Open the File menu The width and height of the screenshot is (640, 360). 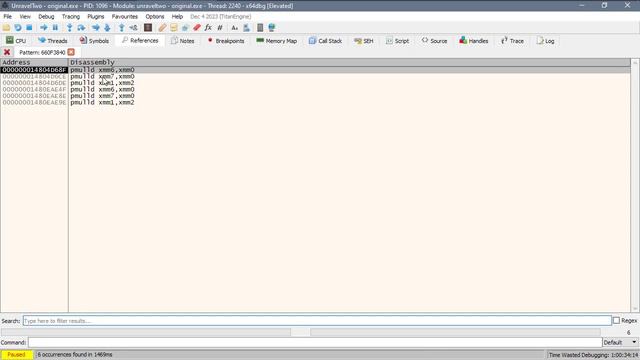click(7, 16)
